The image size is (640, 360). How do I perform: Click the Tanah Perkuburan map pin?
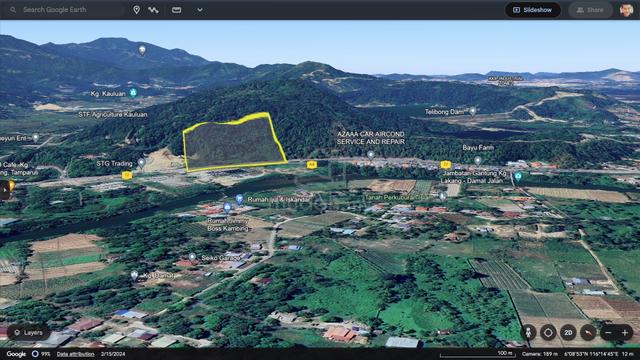443,196
